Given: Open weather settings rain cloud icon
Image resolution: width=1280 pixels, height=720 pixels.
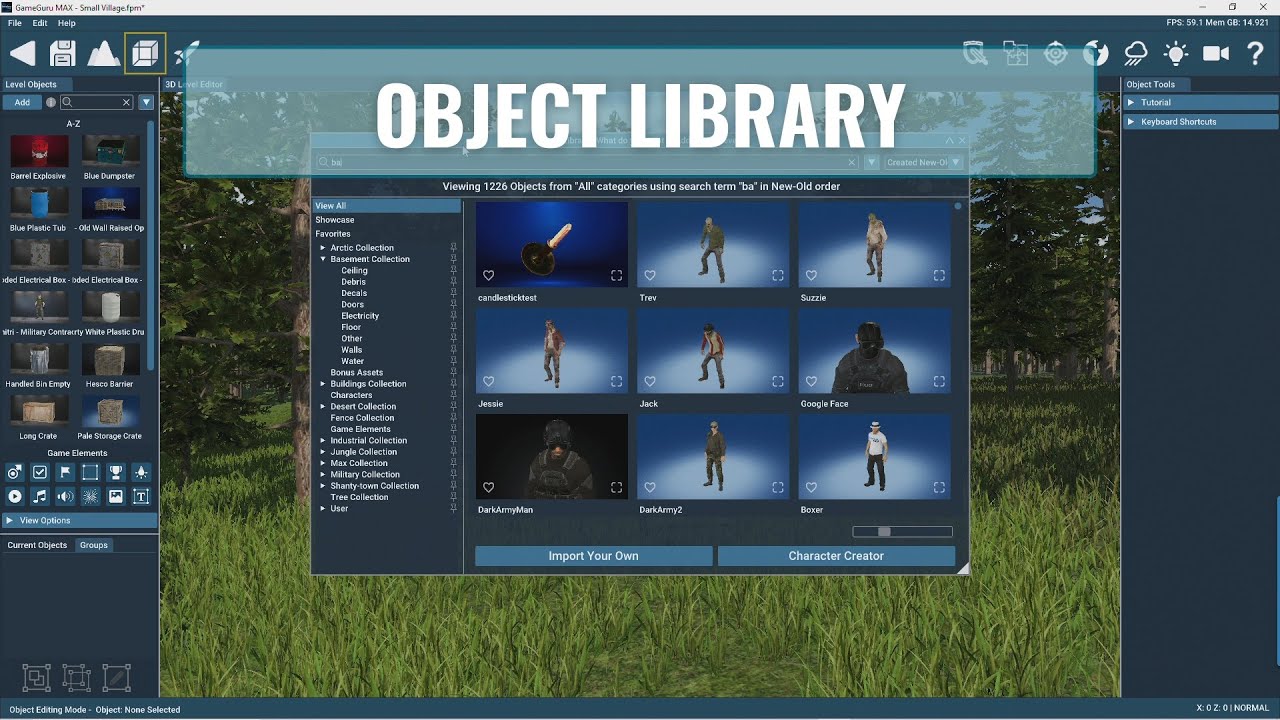Looking at the screenshot, I should [1136, 53].
